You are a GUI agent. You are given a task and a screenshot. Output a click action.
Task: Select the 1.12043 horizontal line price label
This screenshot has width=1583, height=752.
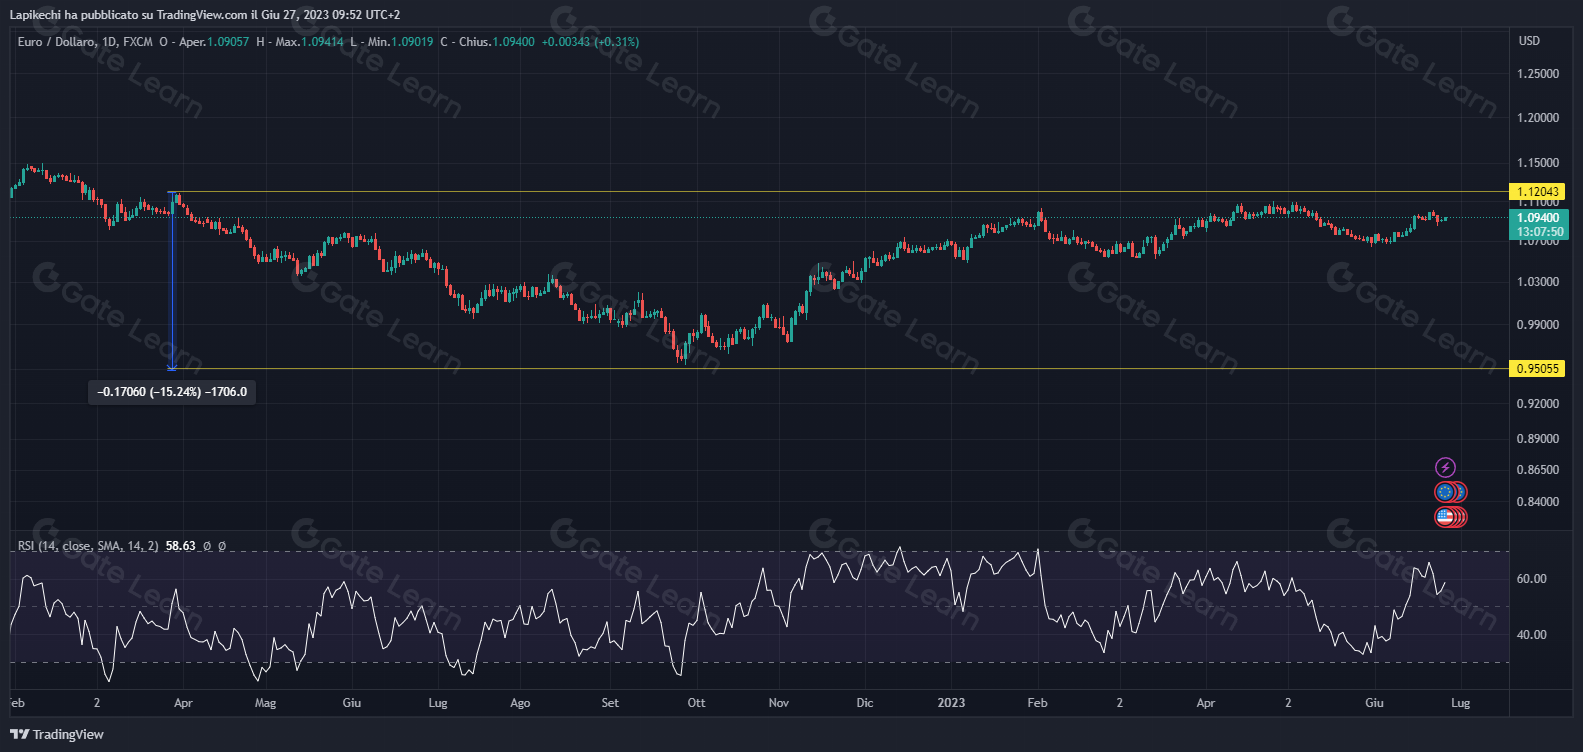tap(1537, 191)
